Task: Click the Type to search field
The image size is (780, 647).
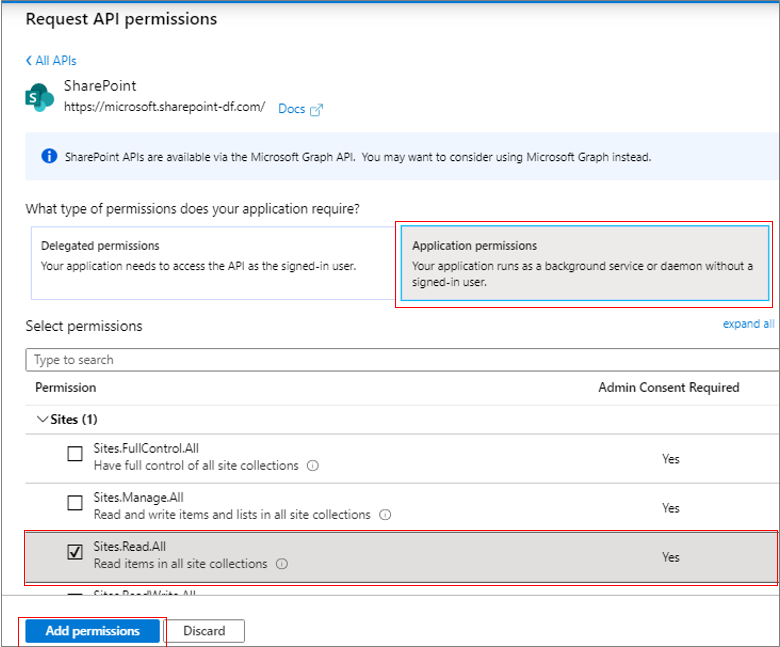Action: click(402, 360)
